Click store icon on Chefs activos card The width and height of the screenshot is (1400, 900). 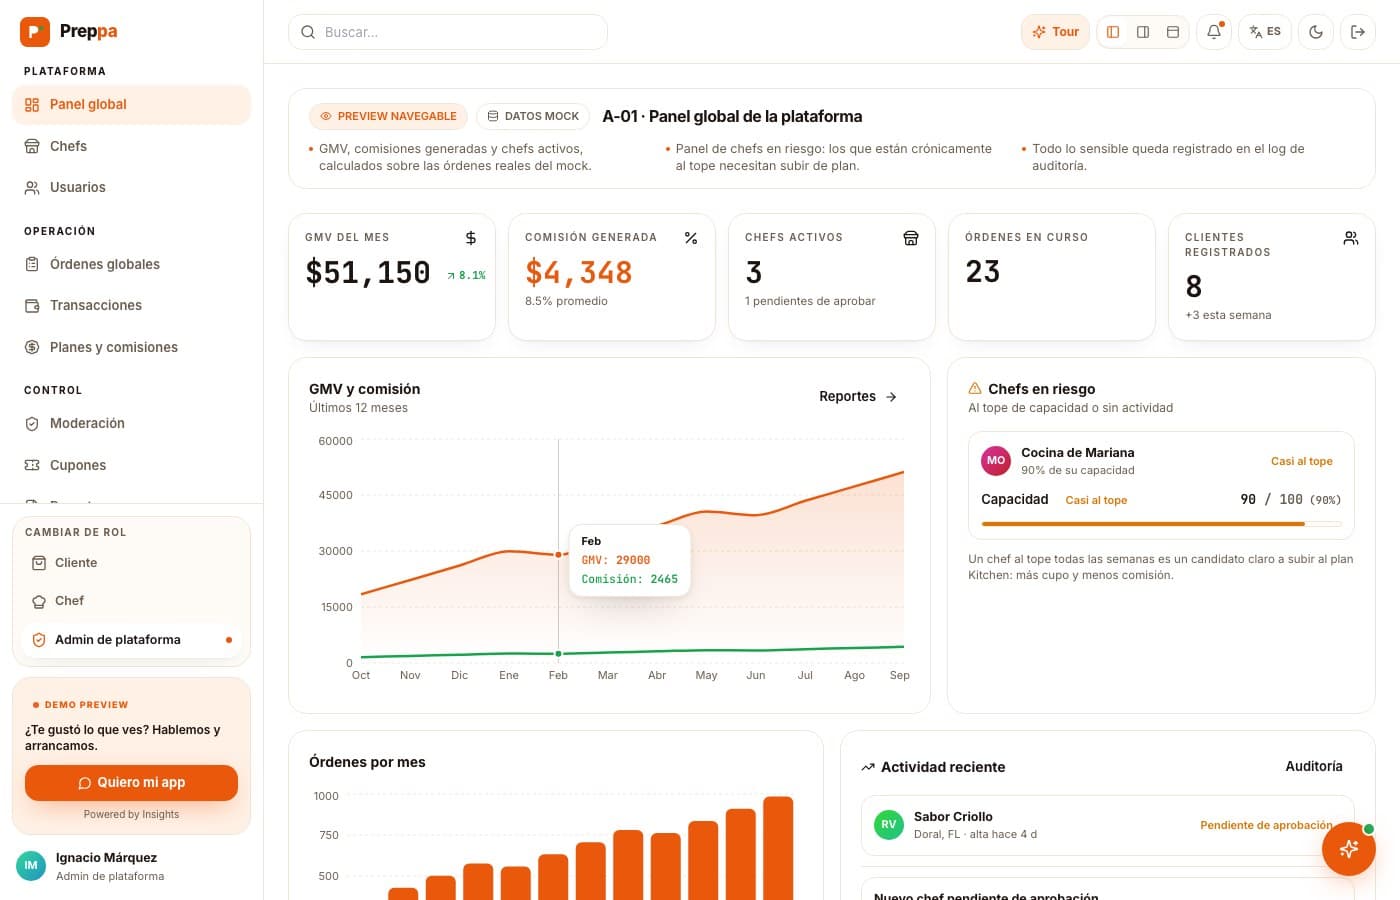(911, 238)
